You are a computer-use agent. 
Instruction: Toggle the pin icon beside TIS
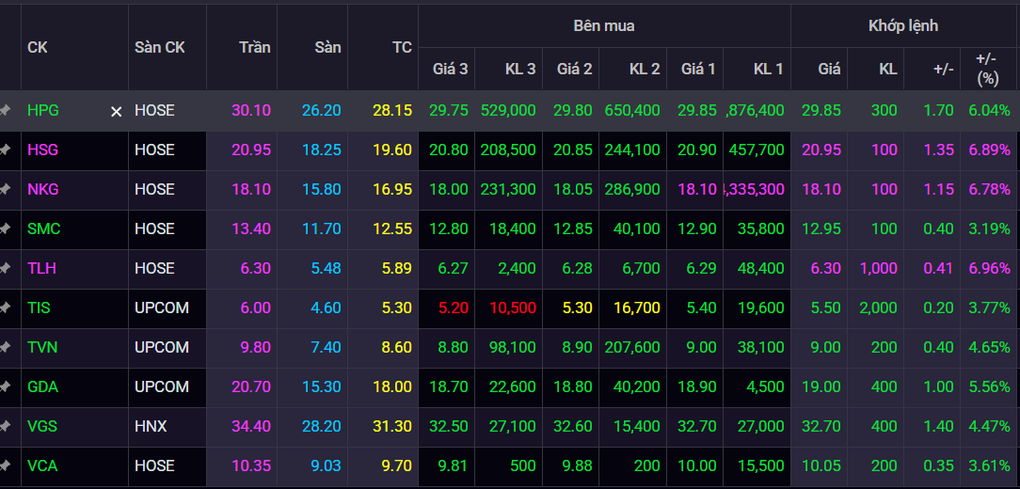pos(5,308)
